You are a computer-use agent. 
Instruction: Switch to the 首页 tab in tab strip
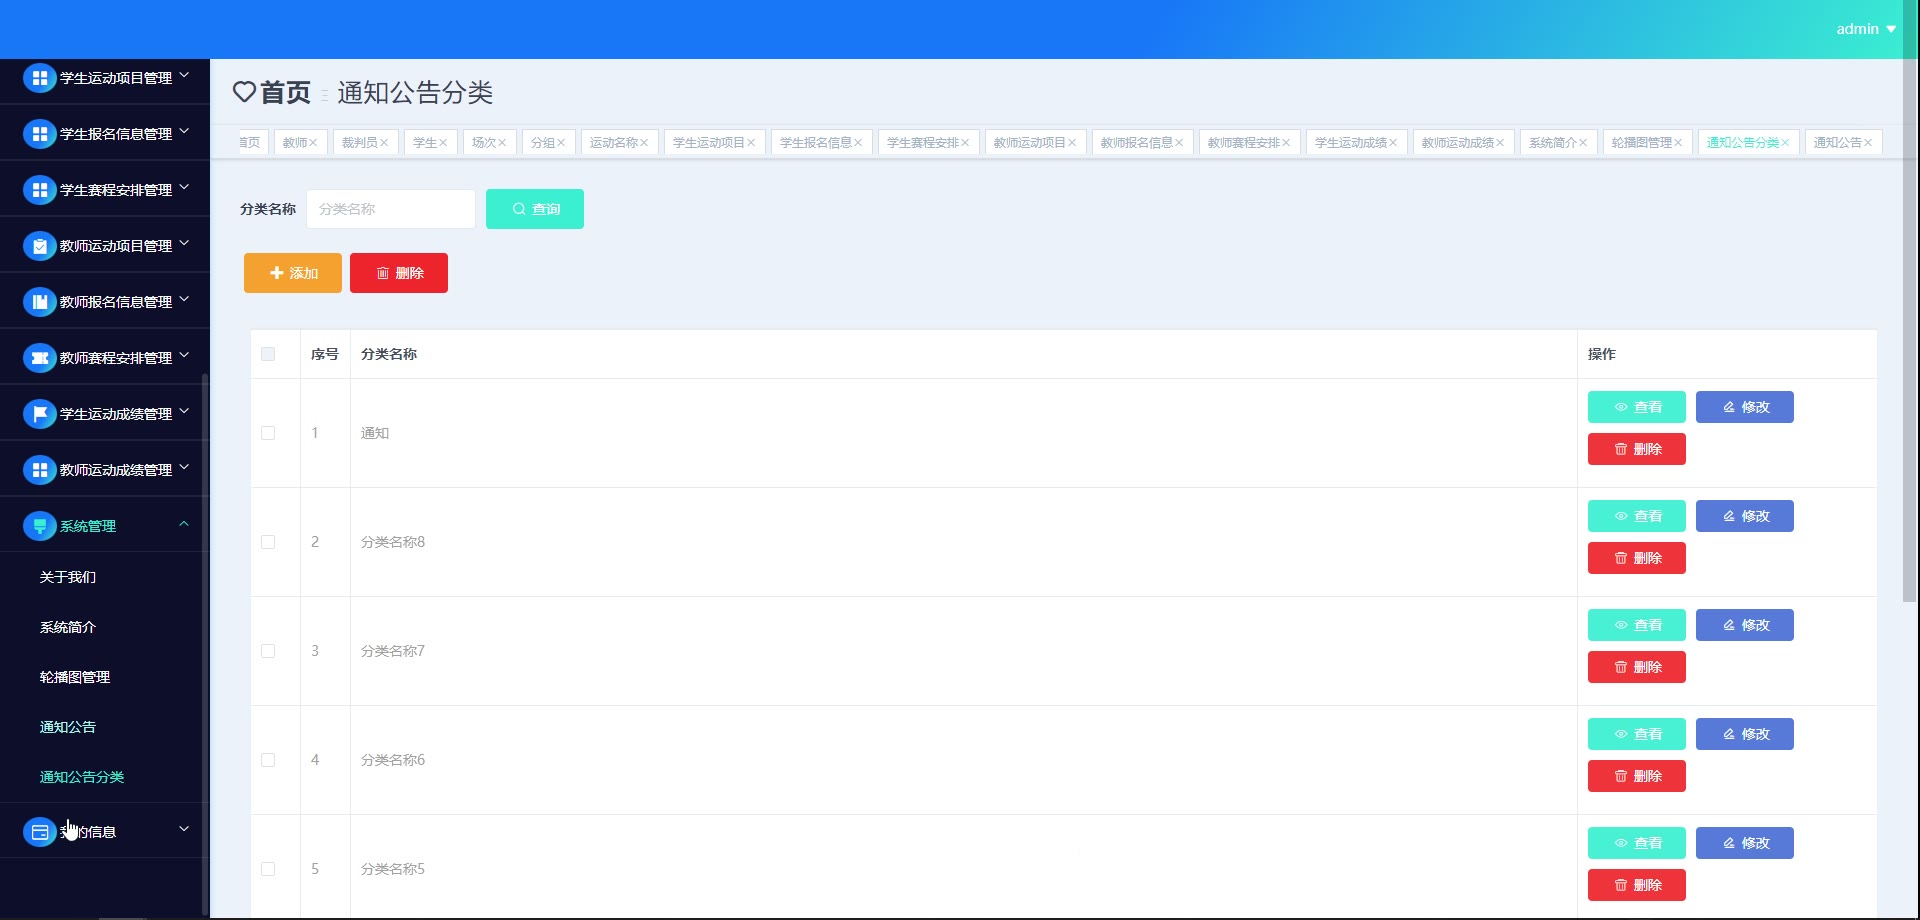tap(249, 143)
